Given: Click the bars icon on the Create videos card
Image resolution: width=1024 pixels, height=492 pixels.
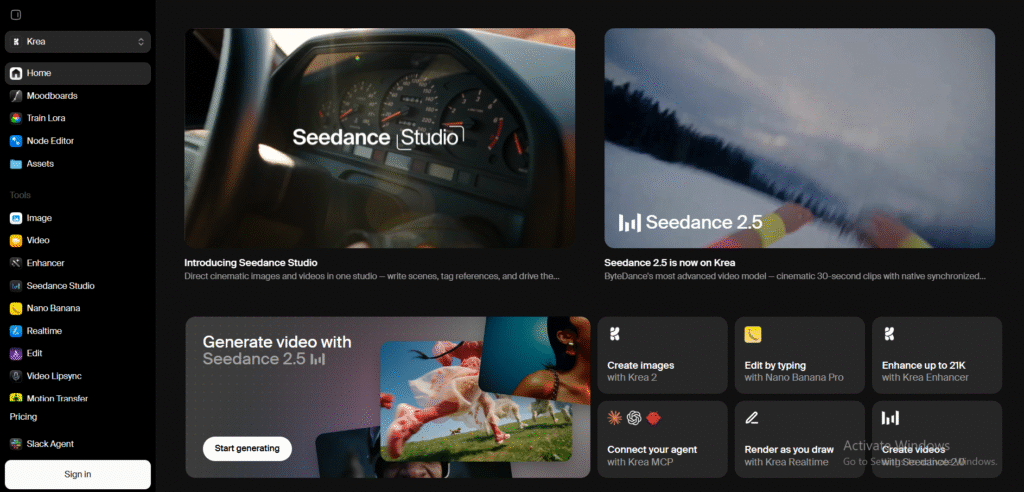Looking at the screenshot, I should (x=890, y=418).
